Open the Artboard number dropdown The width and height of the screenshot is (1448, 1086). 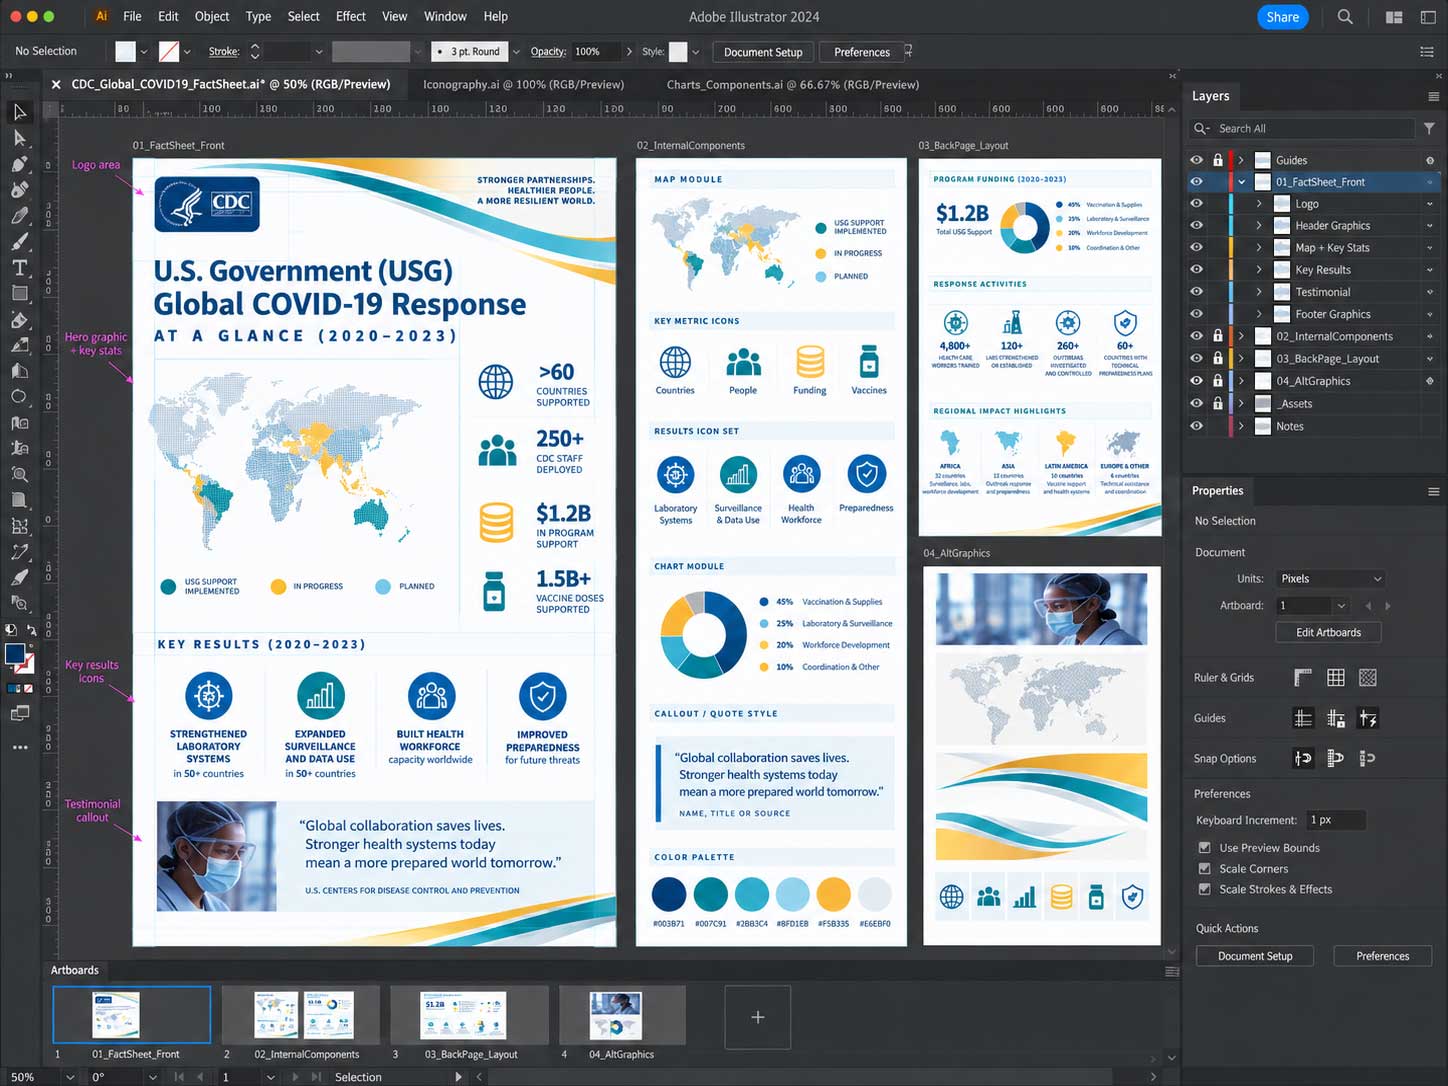1341,605
